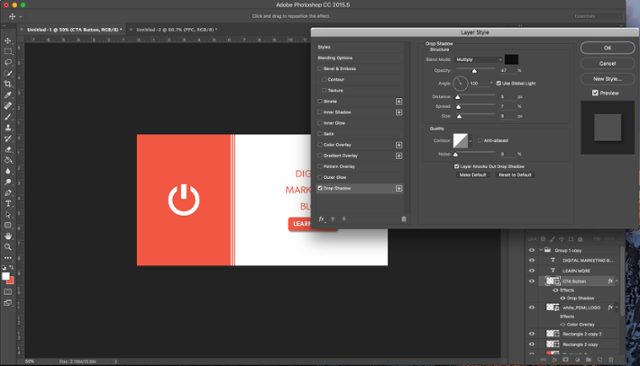This screenshot has width=640, height=366.
Task: Open the drop shadow color swatch
Action: point(511,60)
